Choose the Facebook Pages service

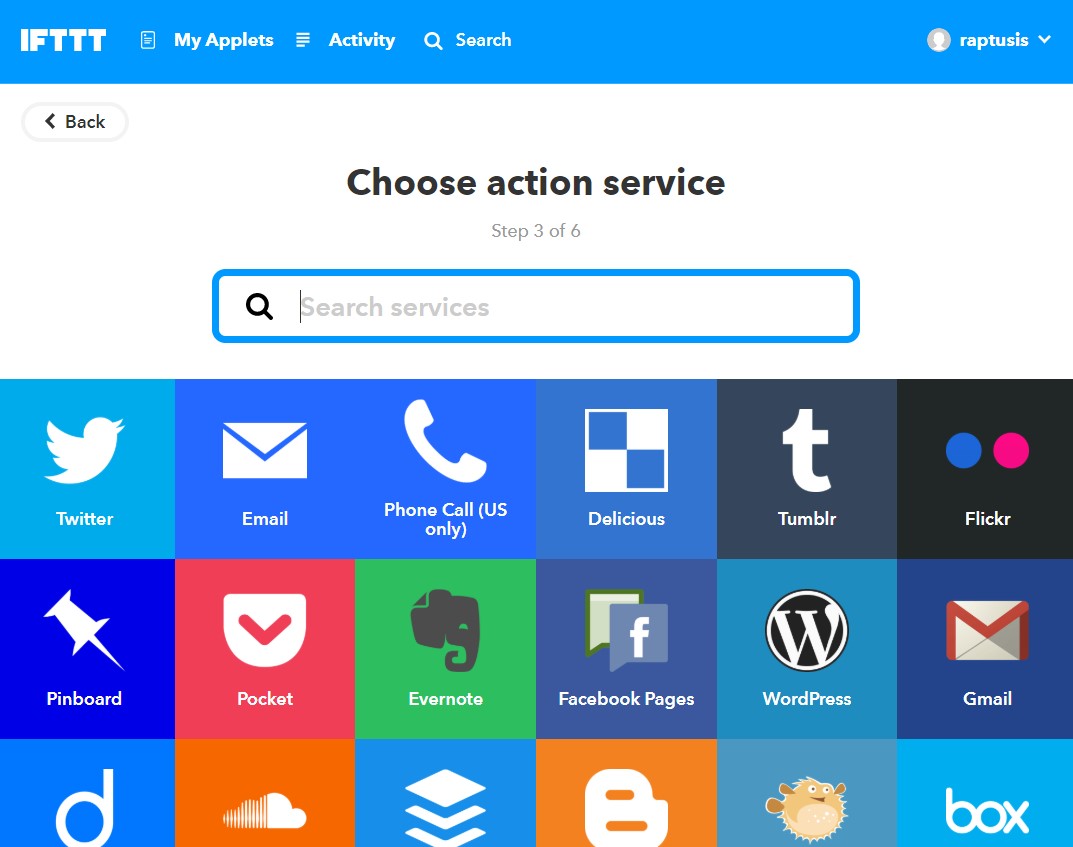coord(626,649)
